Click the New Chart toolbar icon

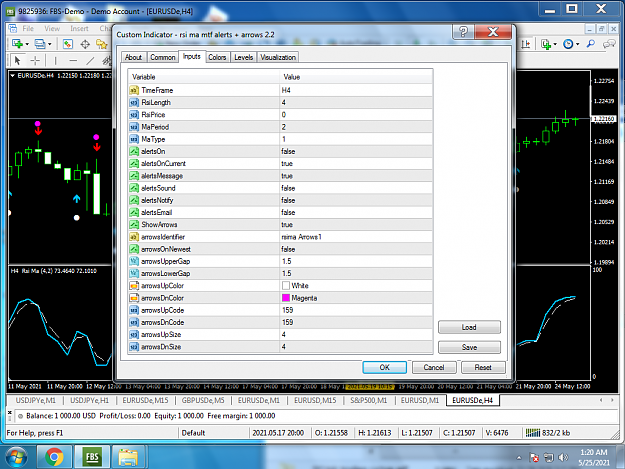[17, 44]
